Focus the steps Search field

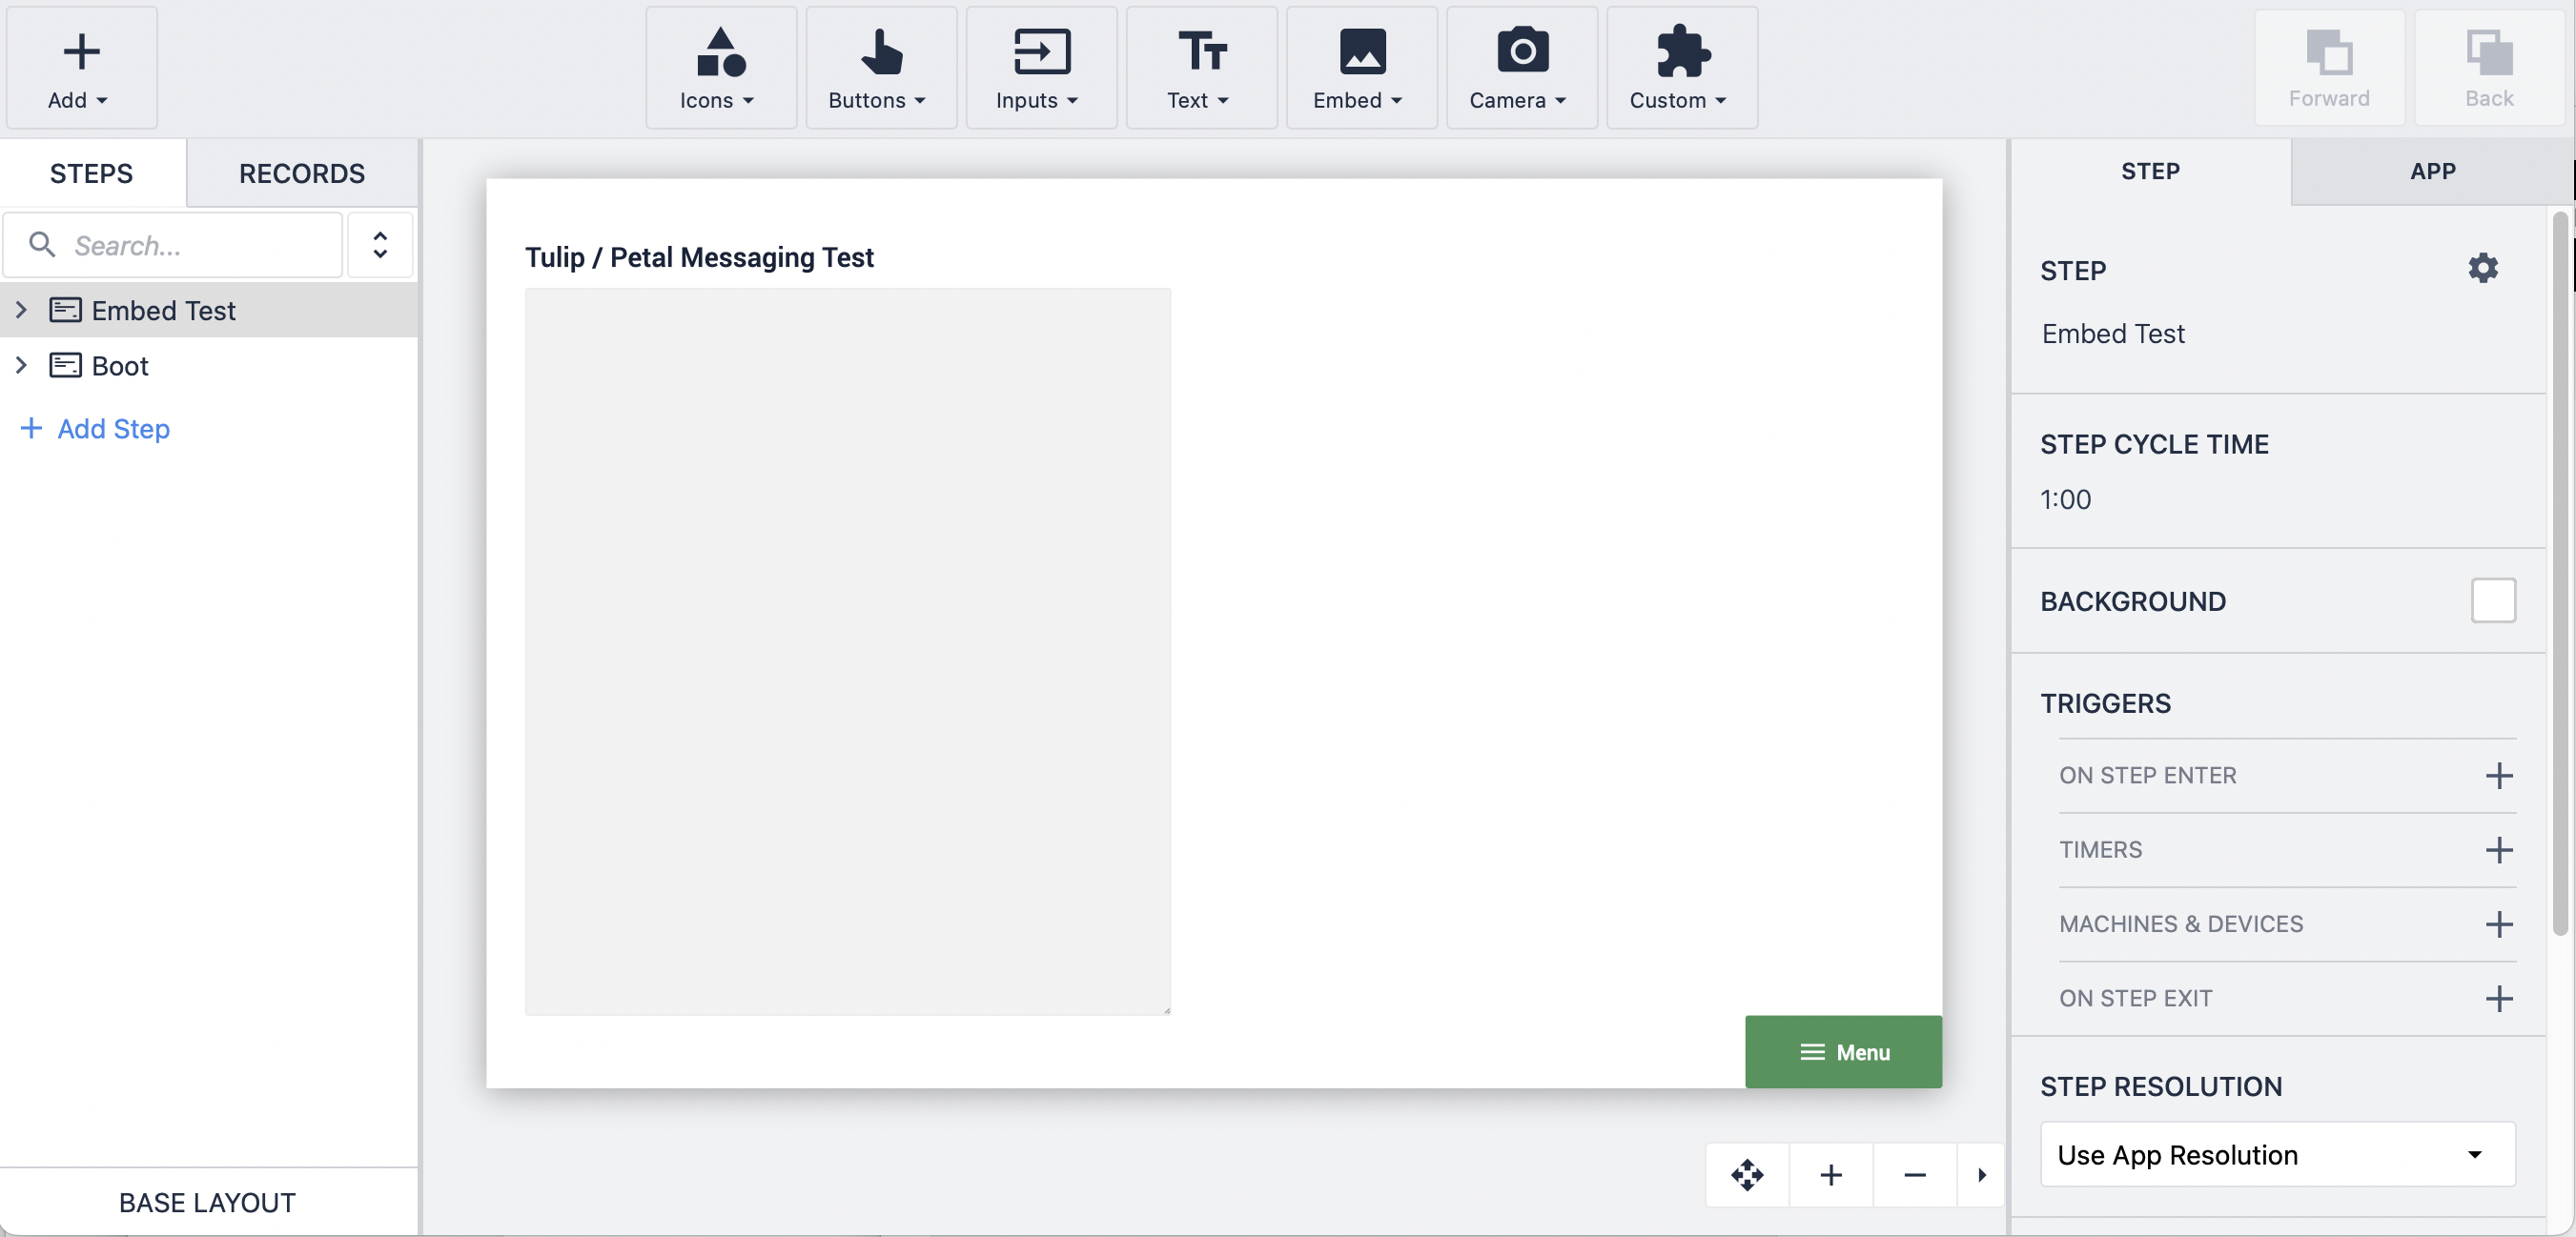coord(173,245)
